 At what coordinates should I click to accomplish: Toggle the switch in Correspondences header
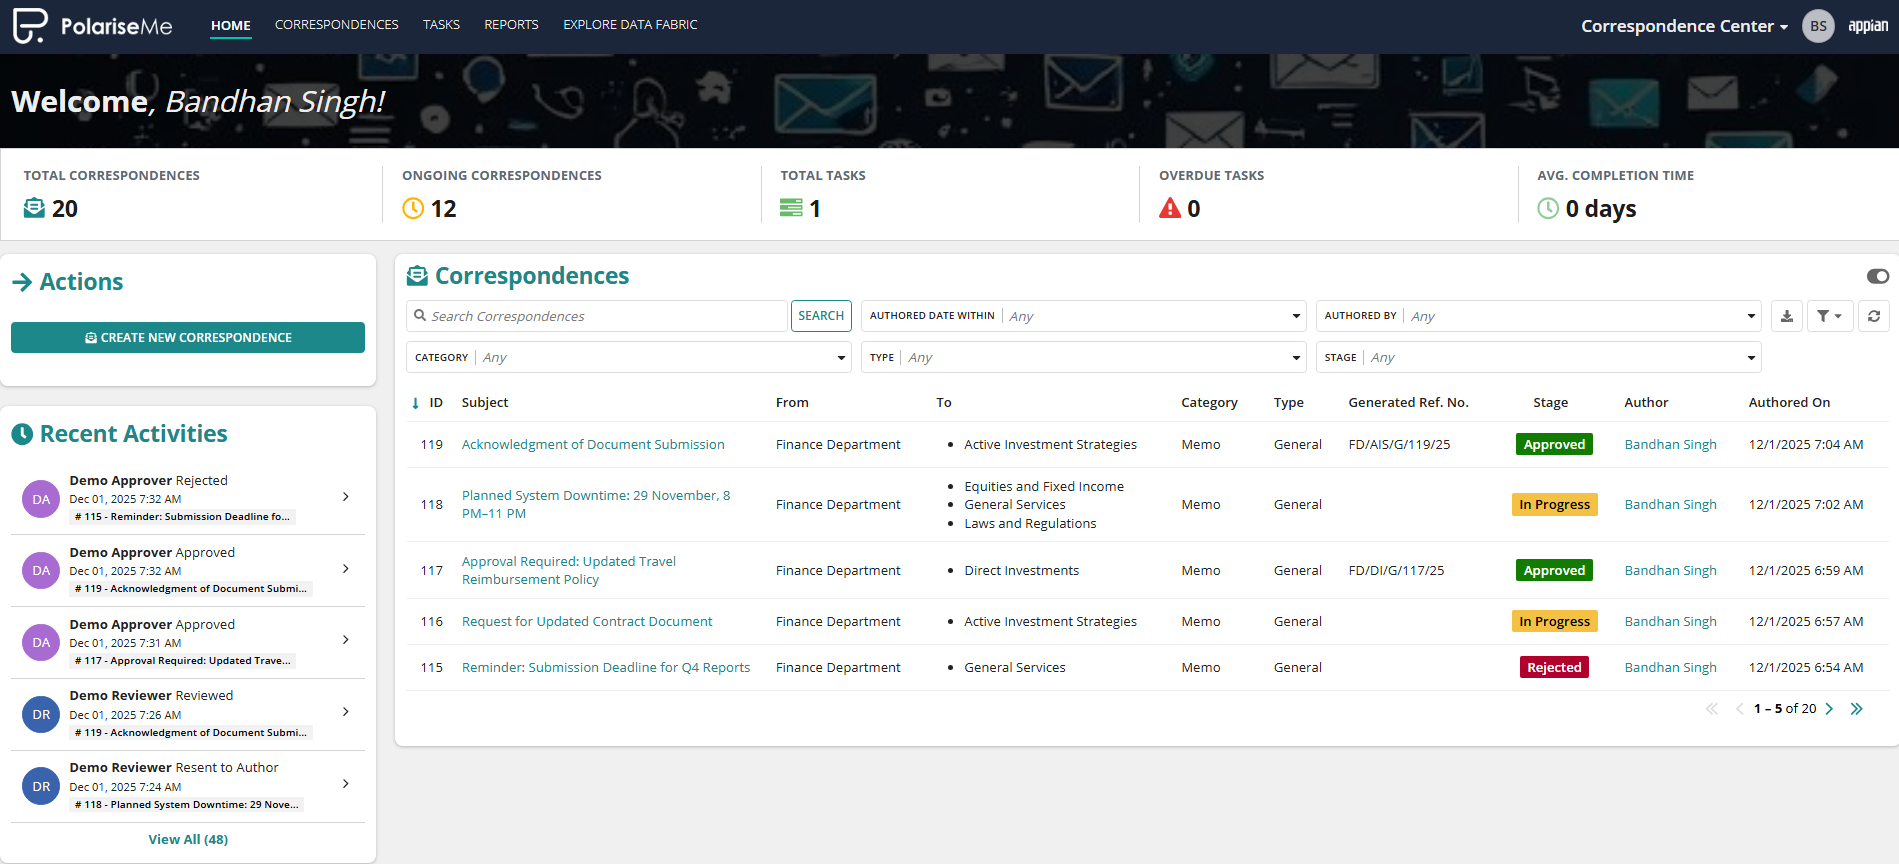[x=1877, y=276]
